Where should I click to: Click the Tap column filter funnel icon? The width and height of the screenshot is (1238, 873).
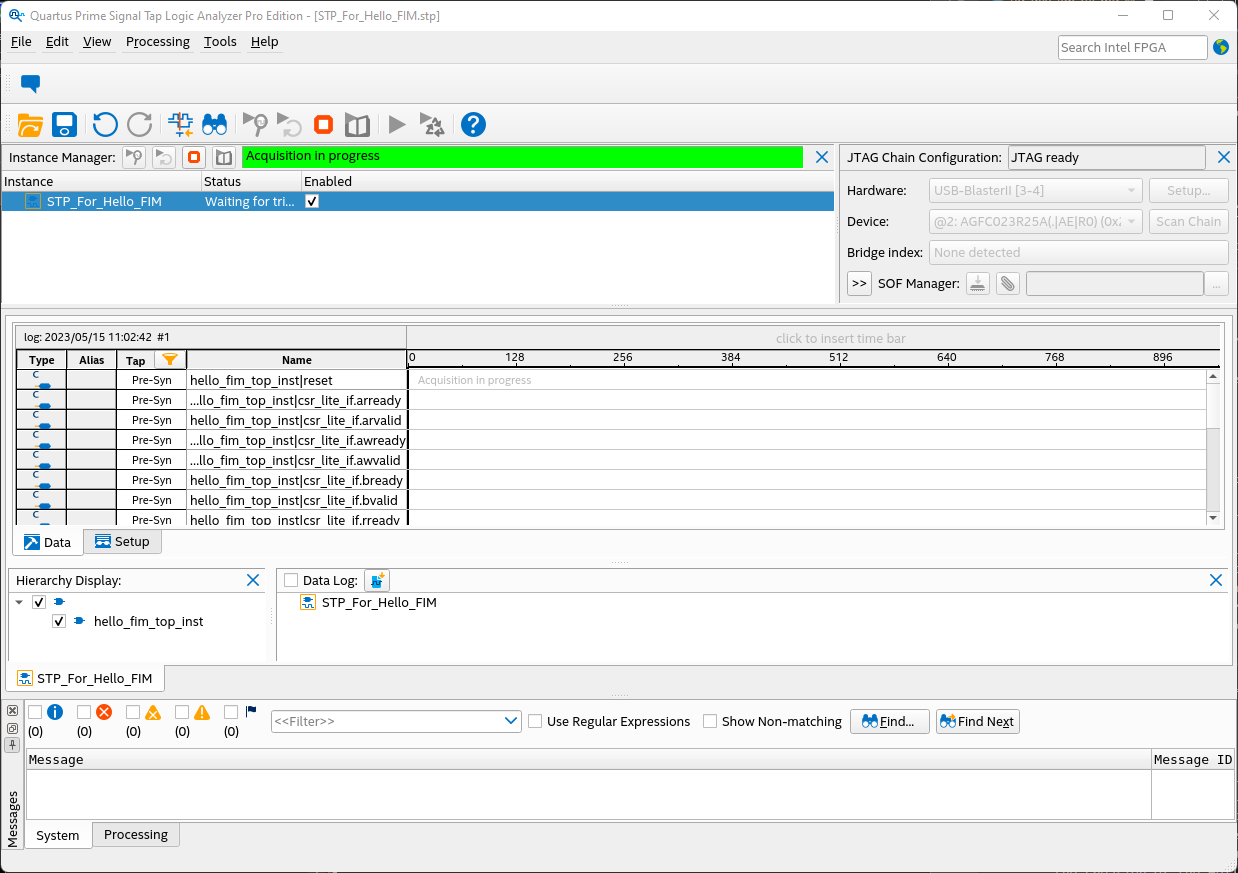170,360
